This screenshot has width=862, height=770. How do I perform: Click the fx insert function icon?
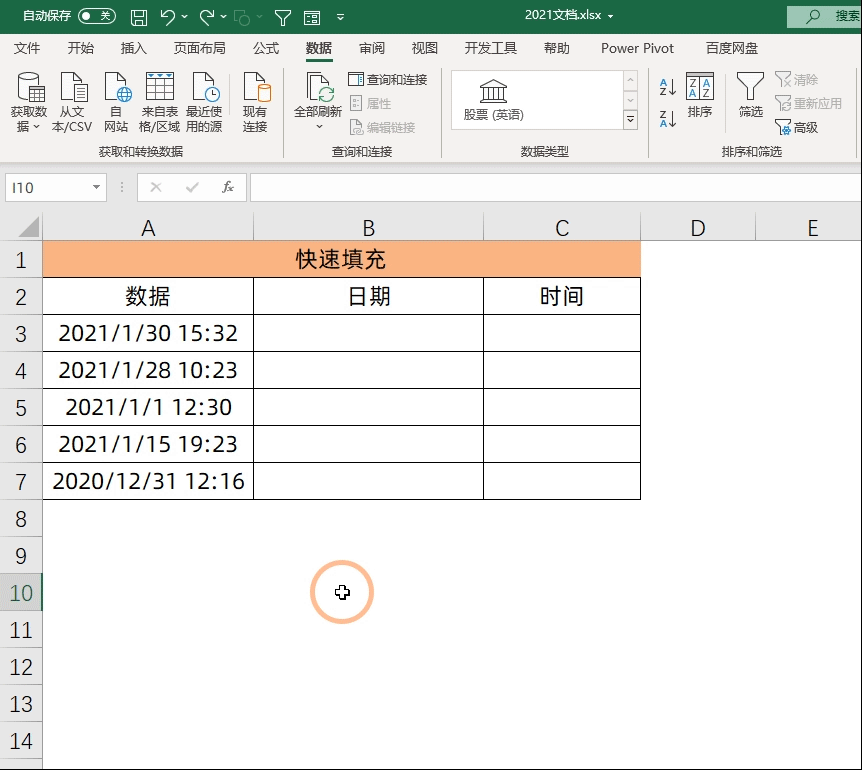pos(228,187)
